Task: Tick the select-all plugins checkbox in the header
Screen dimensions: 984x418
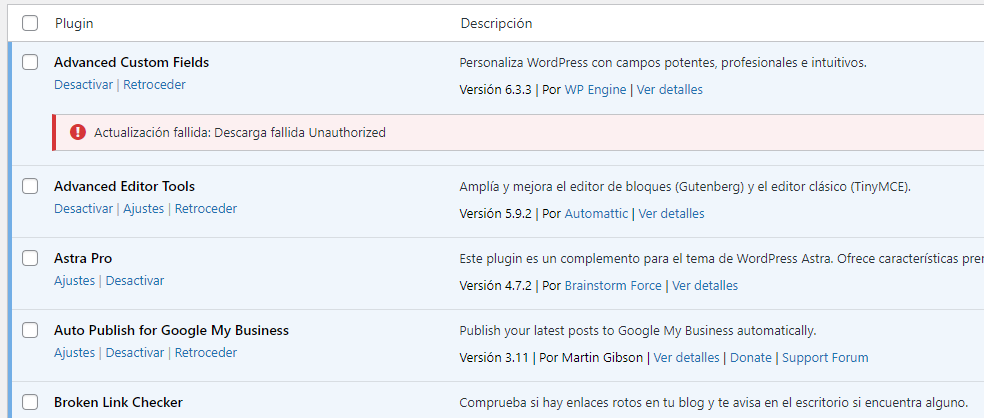Action: (x=29, y=23)
